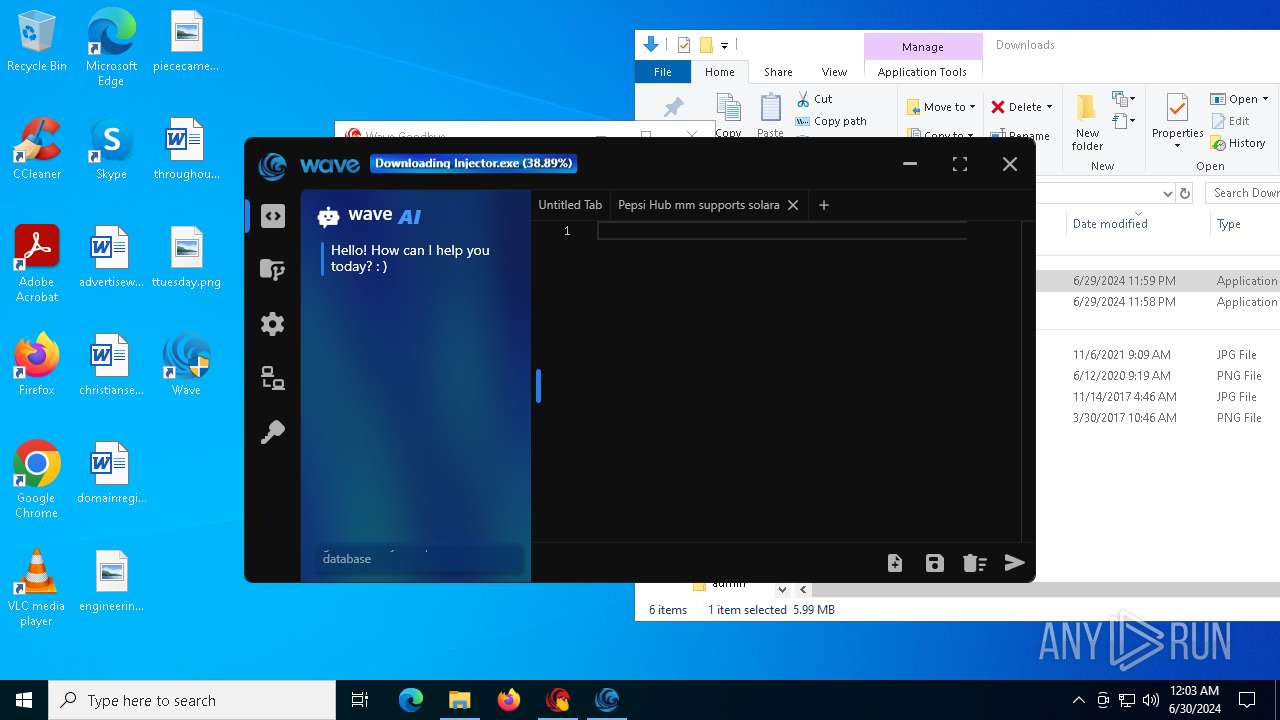Customize Quick Access Toolbar dropdown arrow

pyautogui.click(x=724, y=45)
